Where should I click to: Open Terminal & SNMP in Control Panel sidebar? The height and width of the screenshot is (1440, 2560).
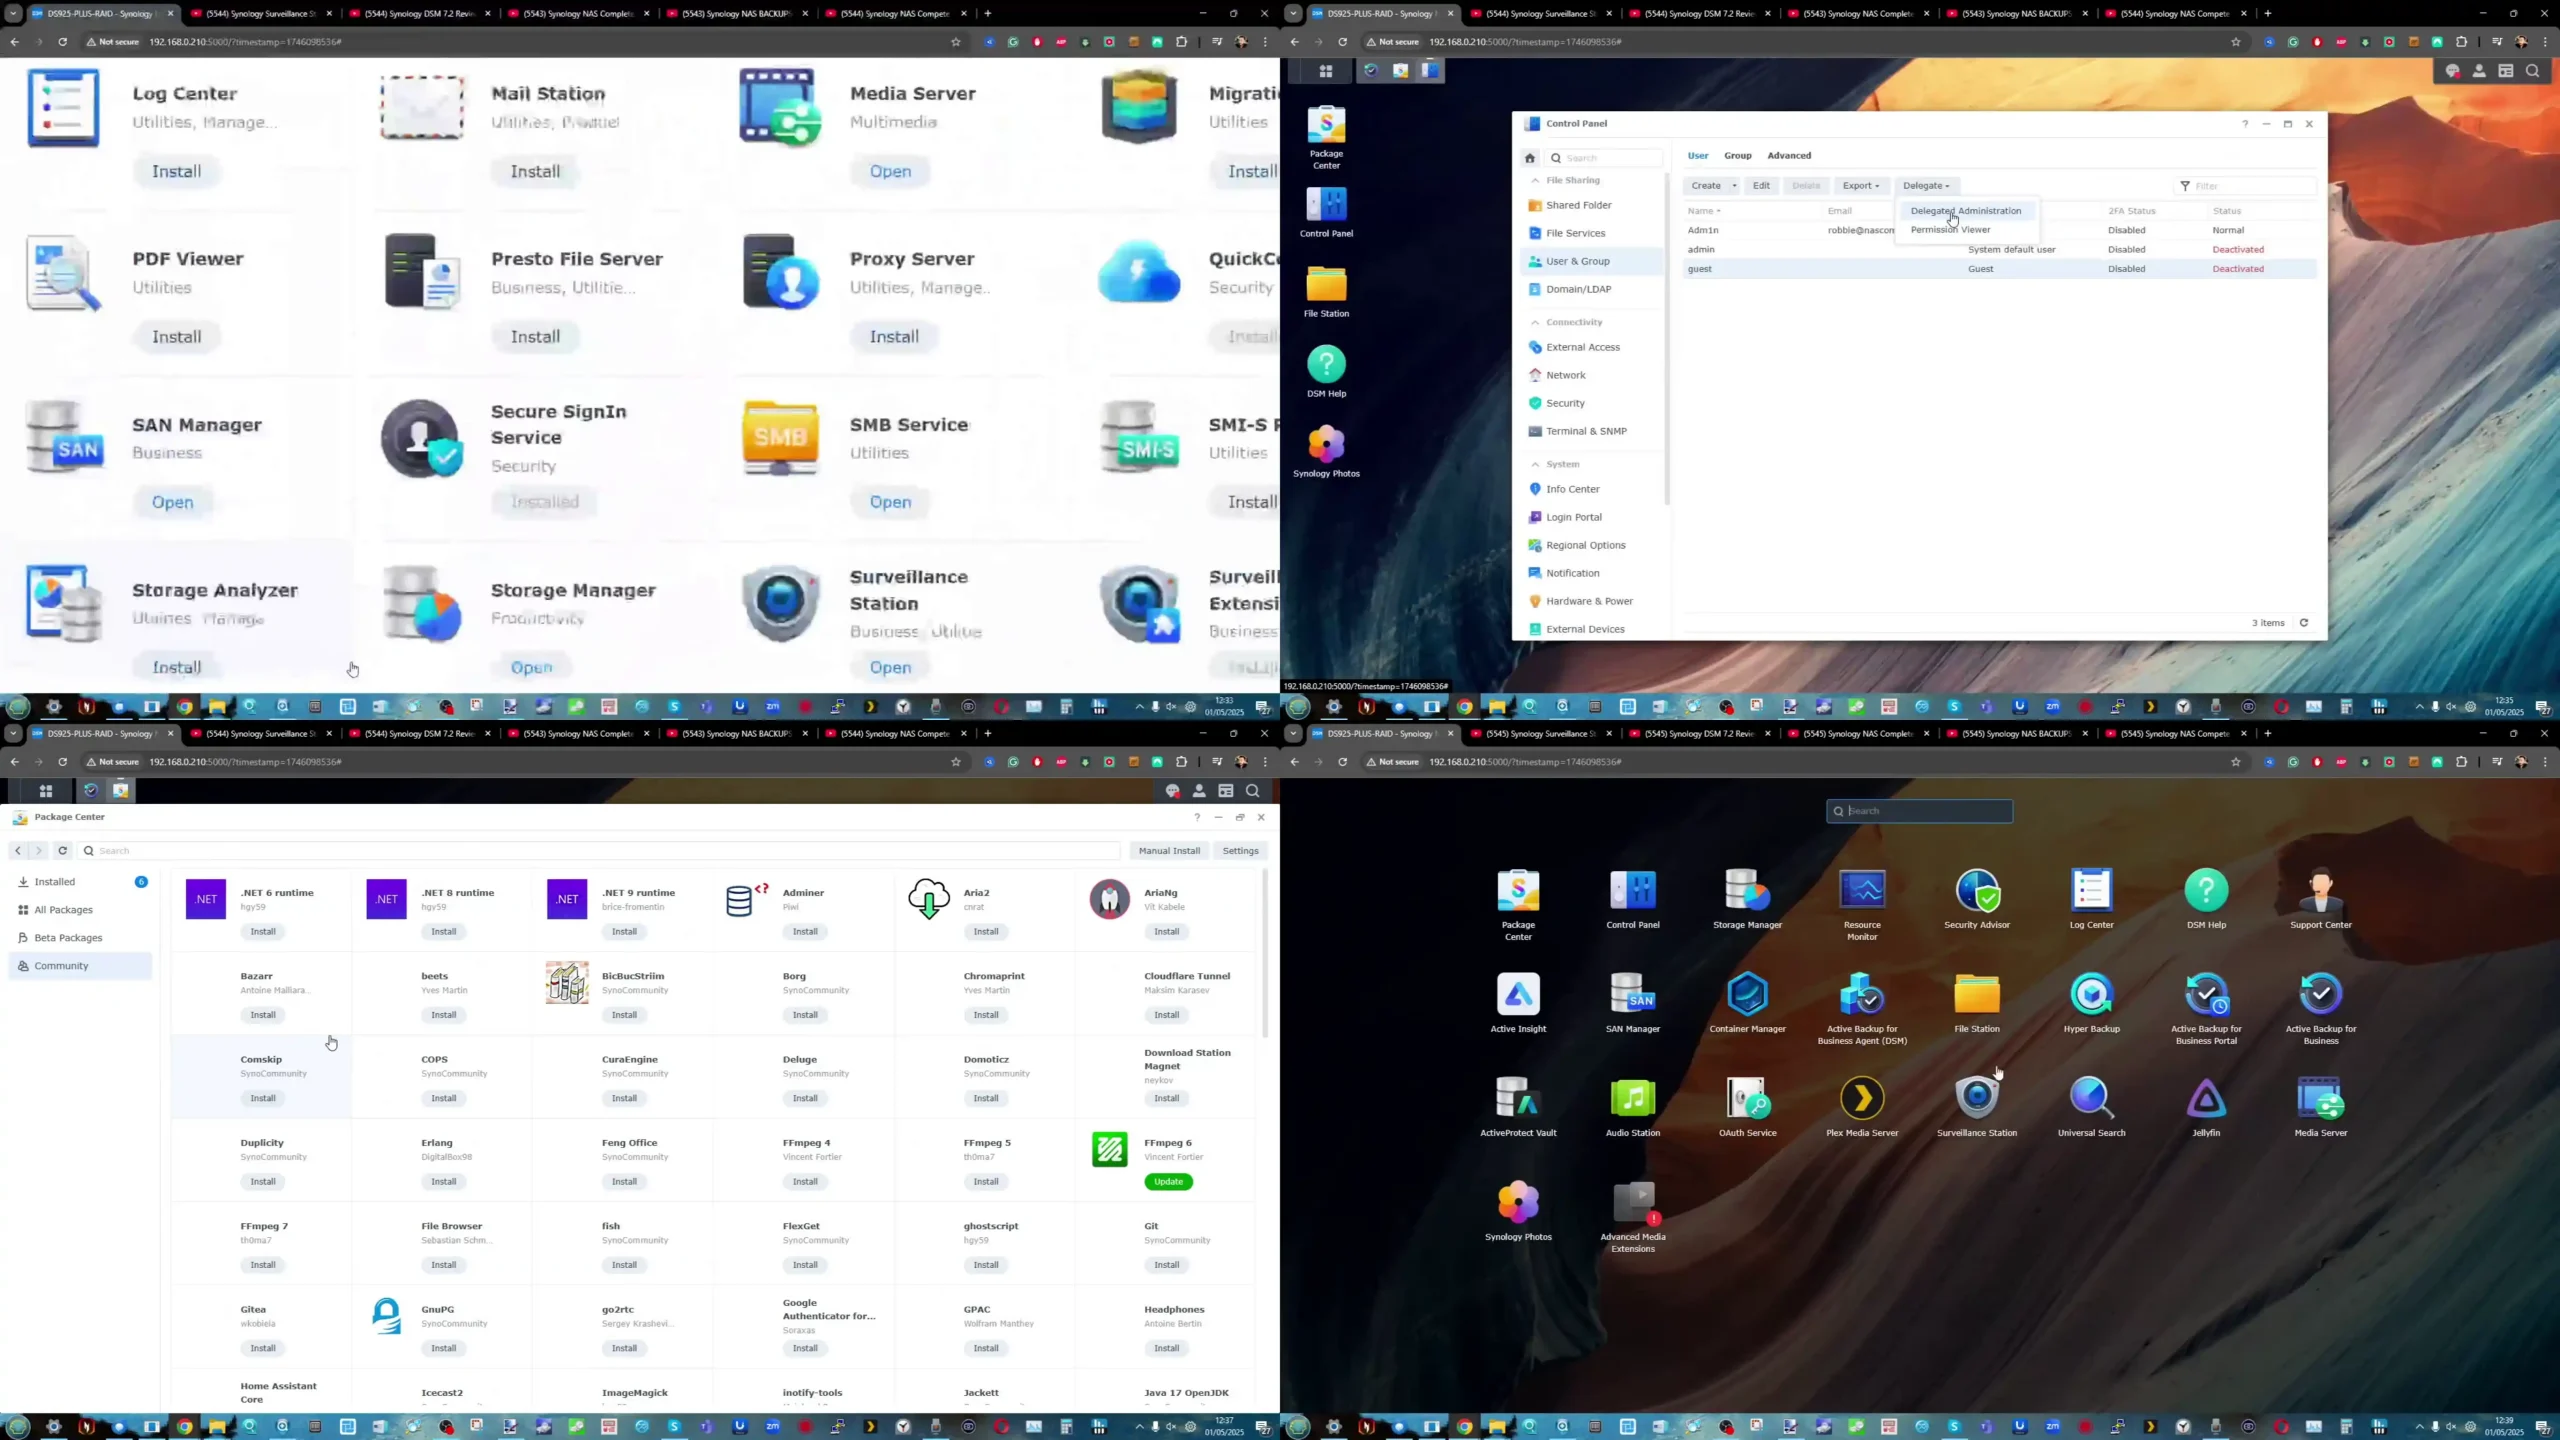coord(1590,431)
